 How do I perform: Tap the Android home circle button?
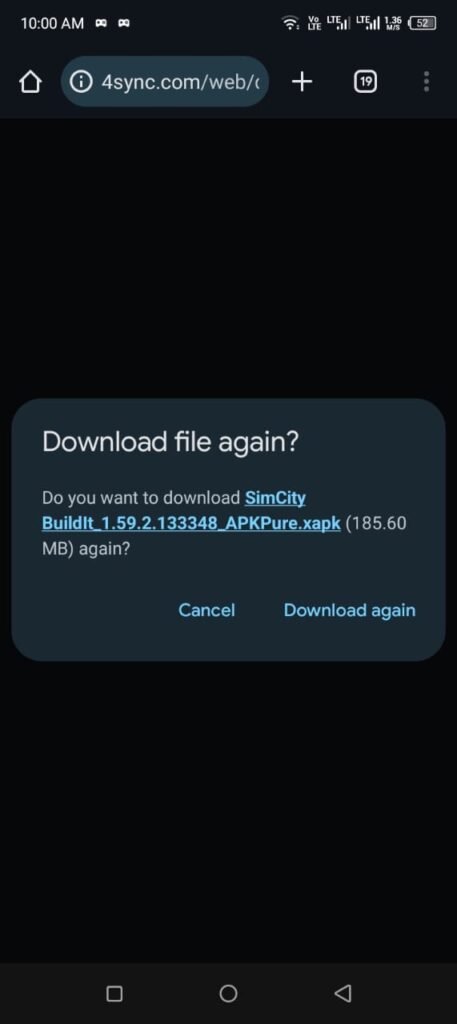(228, 993)
